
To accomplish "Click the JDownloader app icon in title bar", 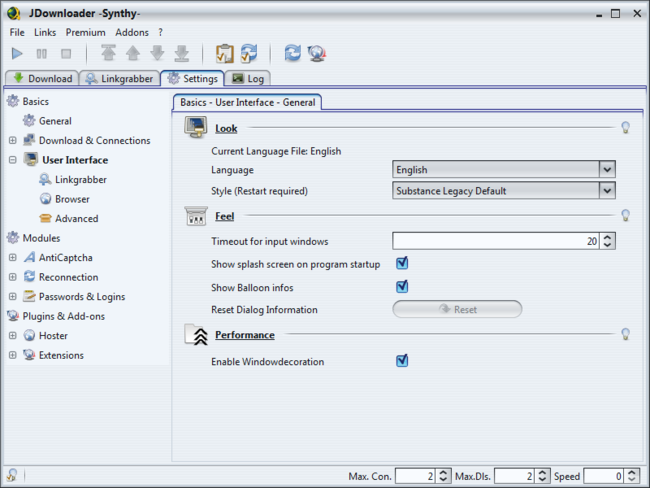I will pos(14,13).
